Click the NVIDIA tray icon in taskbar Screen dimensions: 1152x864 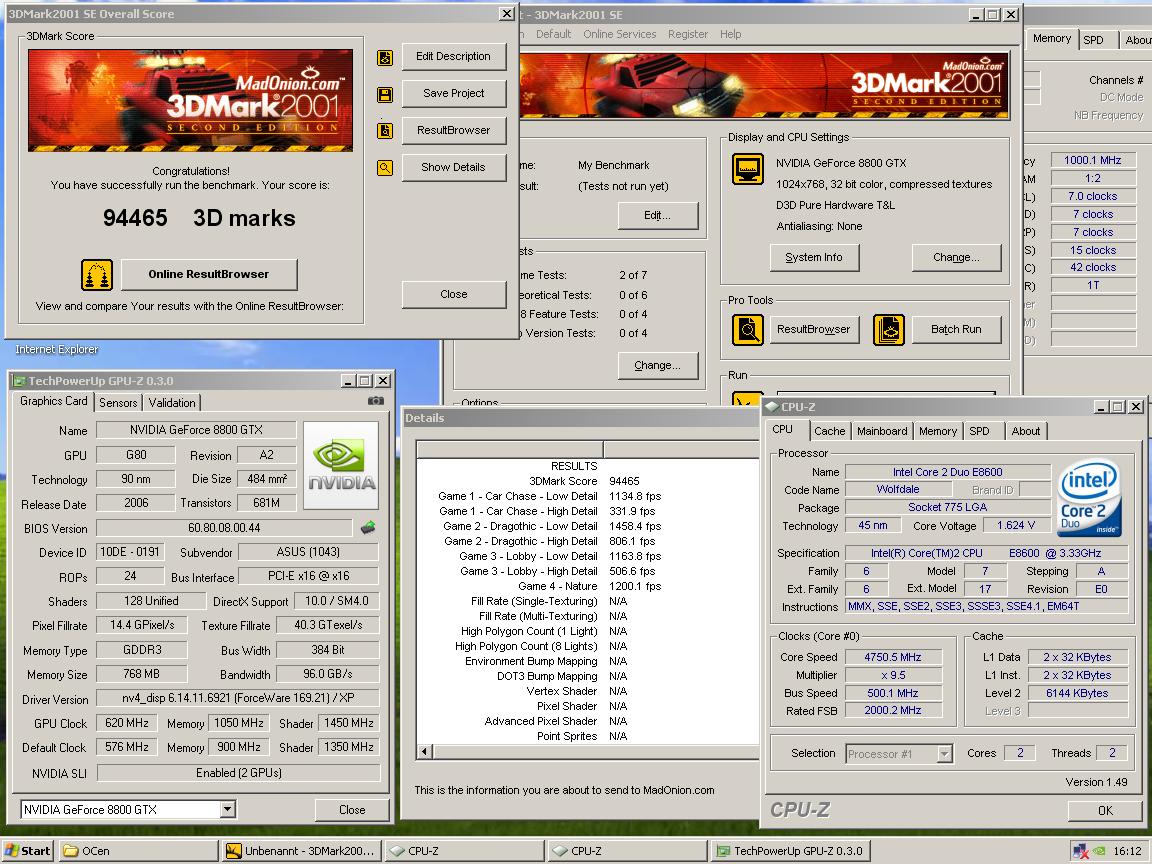1099,851
